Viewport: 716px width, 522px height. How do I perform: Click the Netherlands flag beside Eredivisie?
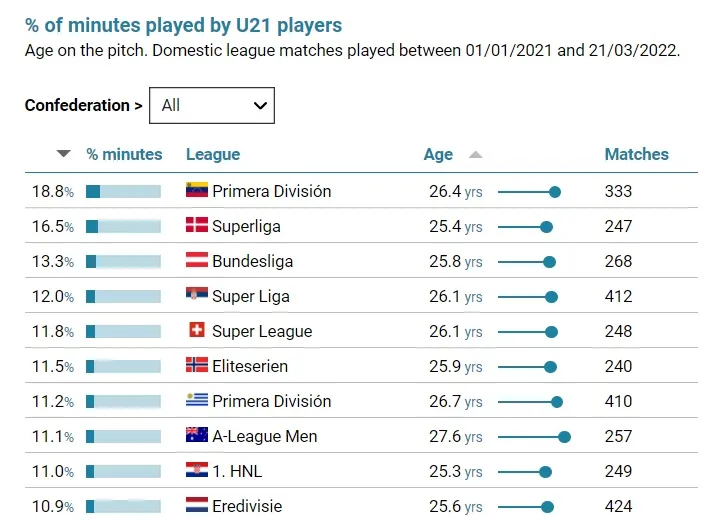click(x=197, y=505)
